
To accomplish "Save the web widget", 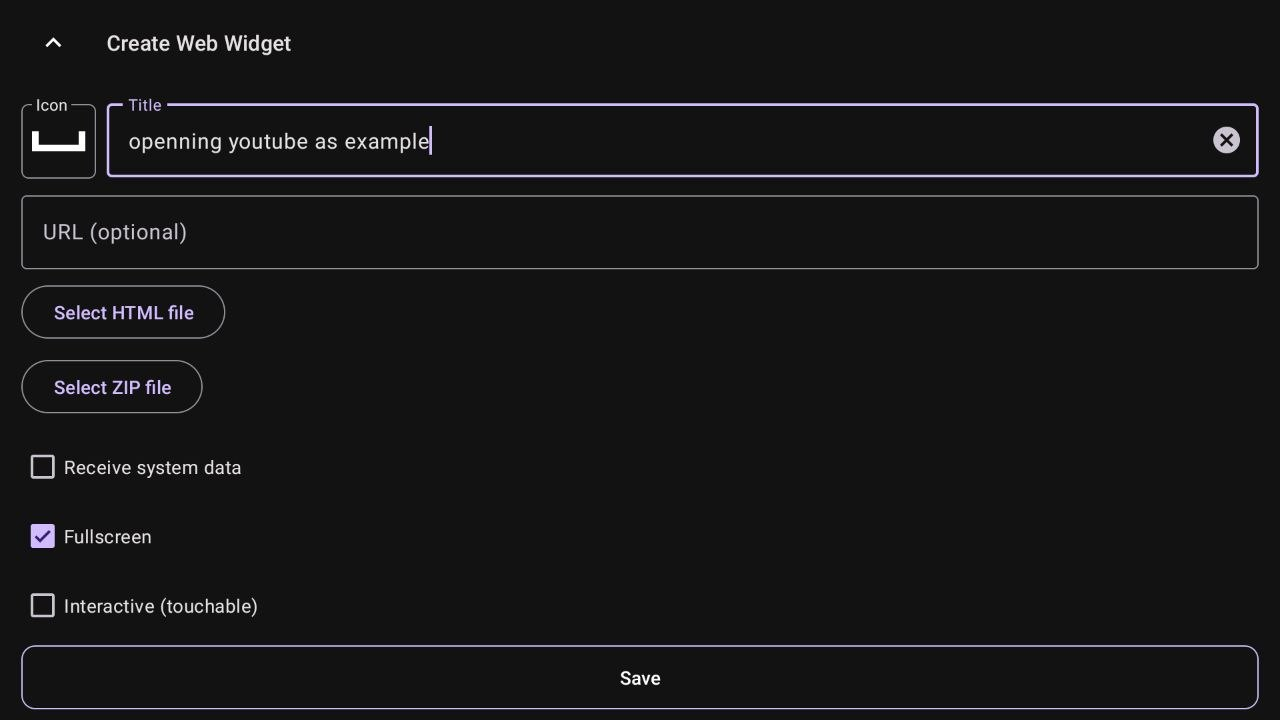I will 640,678.
